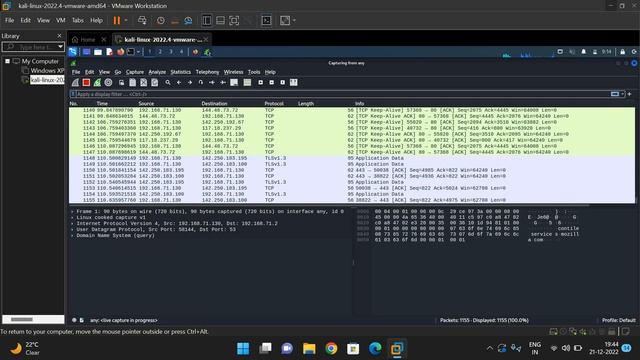Open display filter history dropdown arrow
This screenshot has height=360, width=640.
coord(623,94)
